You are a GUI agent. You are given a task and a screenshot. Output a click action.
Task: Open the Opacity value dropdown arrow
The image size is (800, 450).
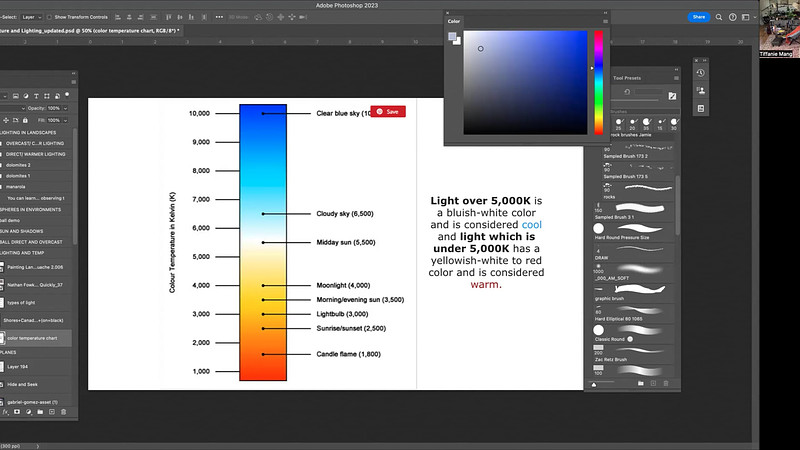coord(65,108)
